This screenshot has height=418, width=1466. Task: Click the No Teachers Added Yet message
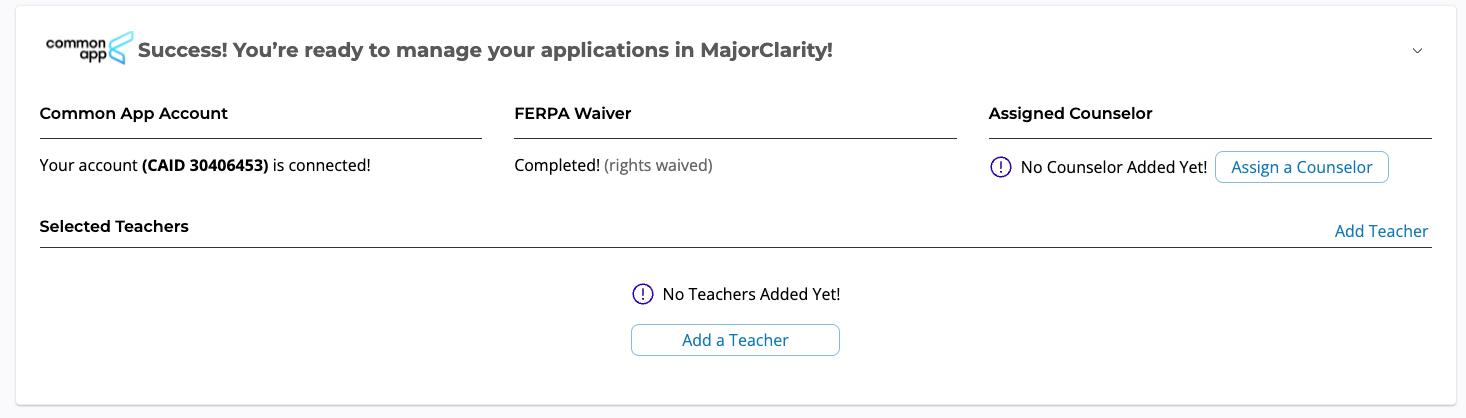click(x=751, y=294)
